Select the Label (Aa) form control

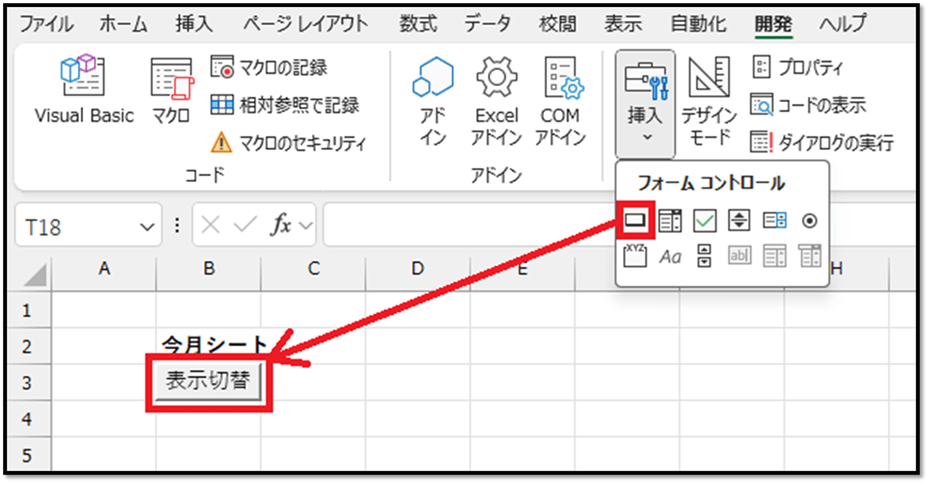670,257
